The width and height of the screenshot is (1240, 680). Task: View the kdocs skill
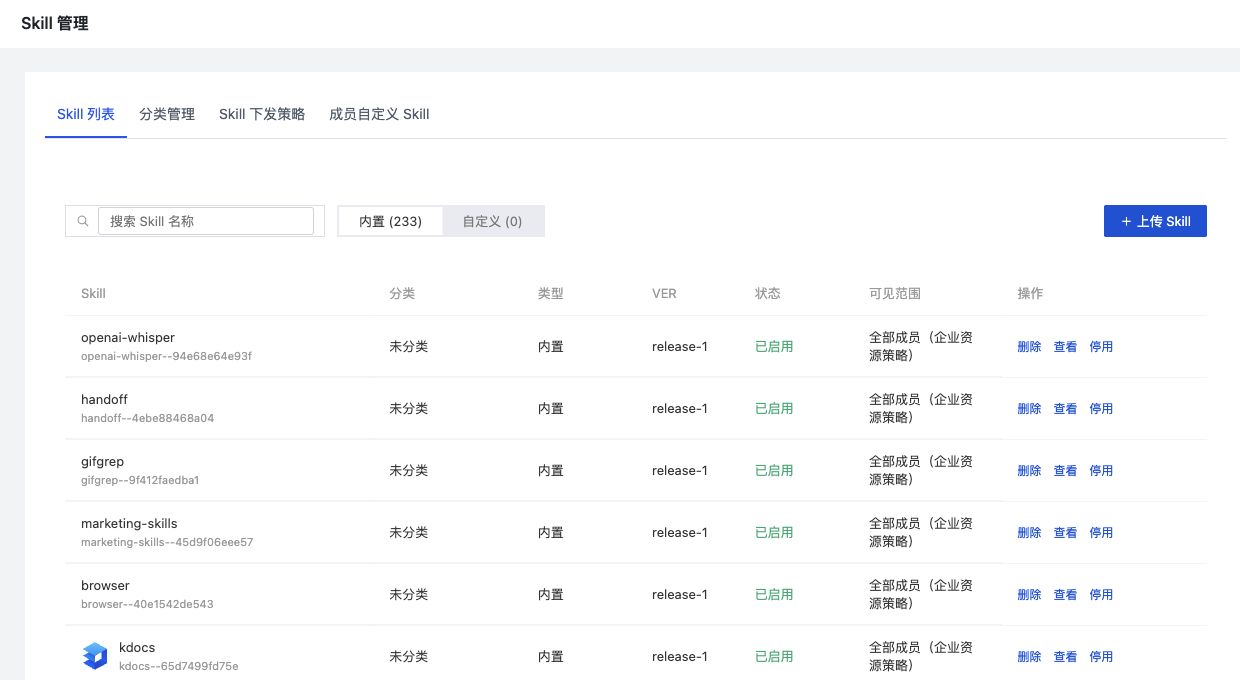[x=1065, y=657]
